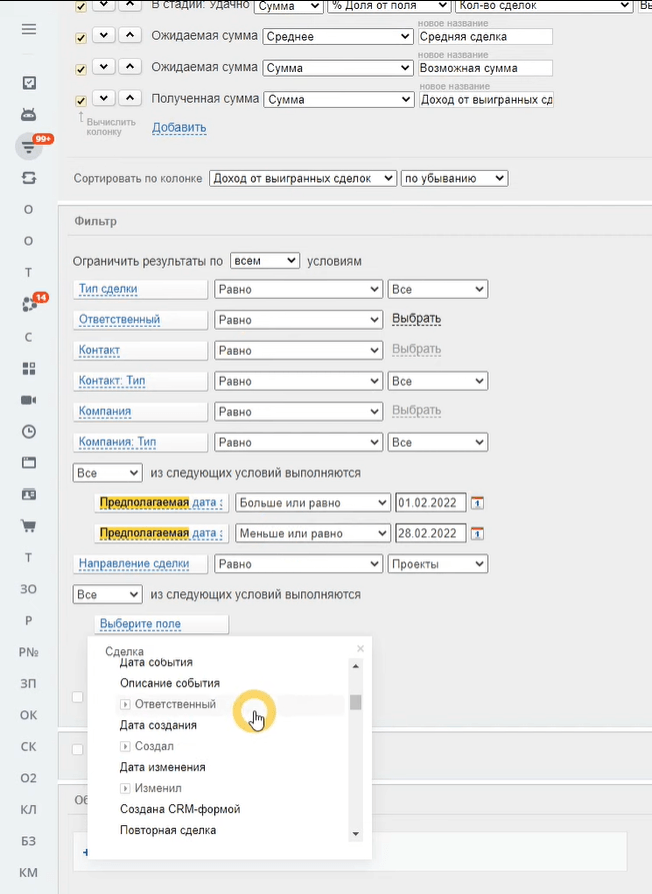652x894 pixels.
Task: Click the field popup scrollbar down arrow
Action: pos(356,834)
